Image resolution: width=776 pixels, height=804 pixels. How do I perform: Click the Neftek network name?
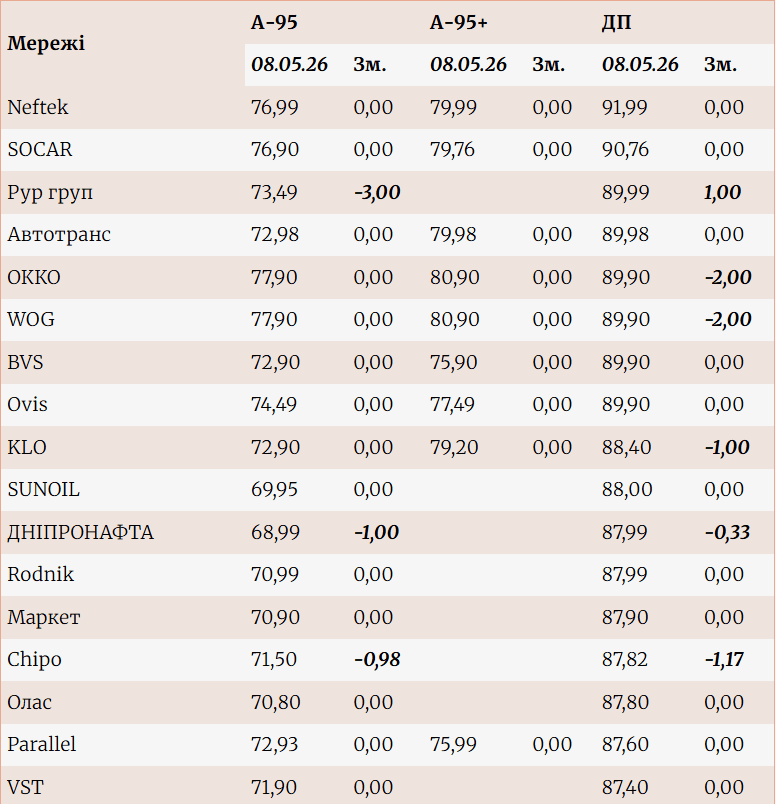(37, 107)
